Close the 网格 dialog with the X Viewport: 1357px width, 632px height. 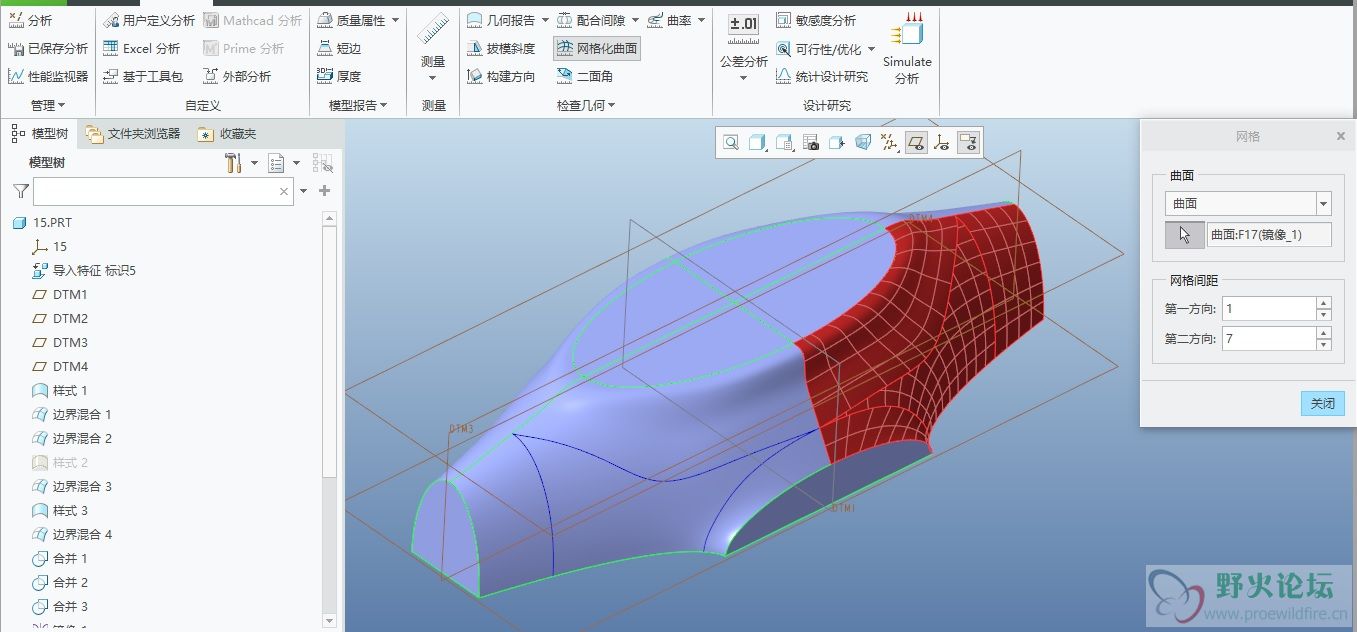coord(1341,136)
